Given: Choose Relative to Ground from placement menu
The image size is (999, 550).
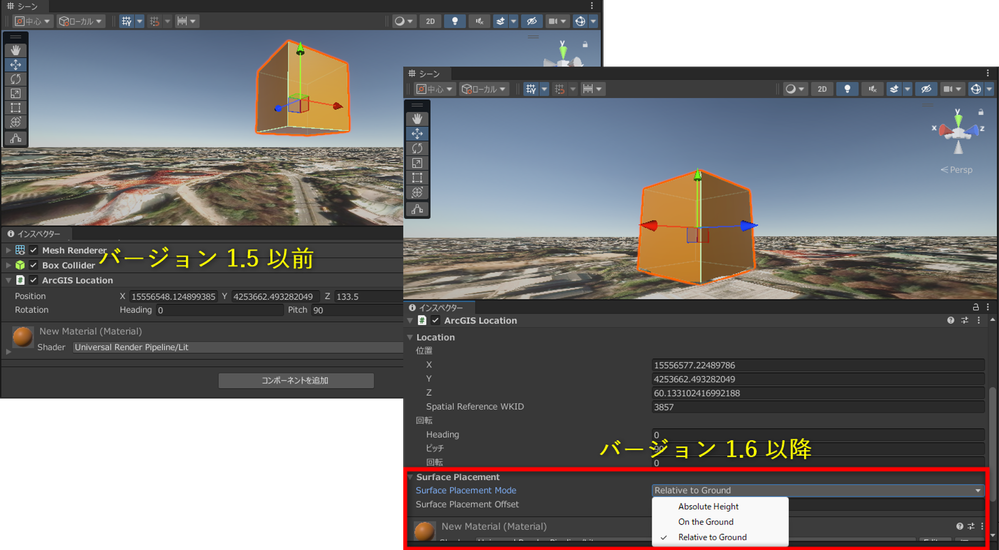Looking at the screenshot, I should [720, 537].
